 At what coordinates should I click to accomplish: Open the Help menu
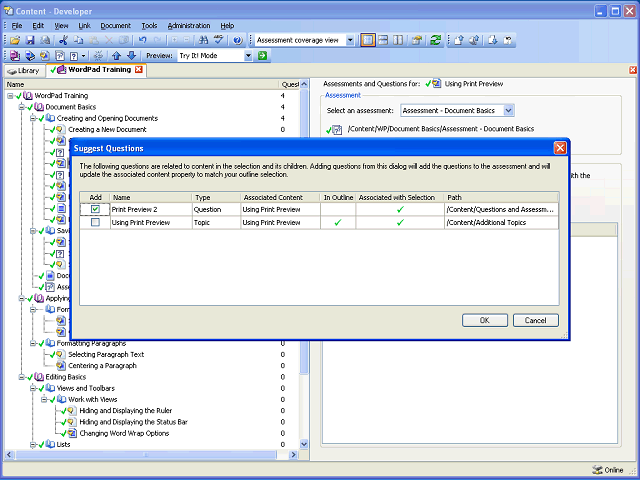coord(227,25)
